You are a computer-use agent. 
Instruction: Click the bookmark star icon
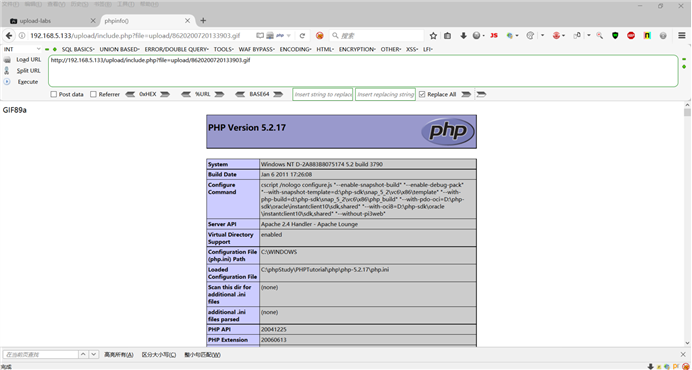click(x=433, y=36)
